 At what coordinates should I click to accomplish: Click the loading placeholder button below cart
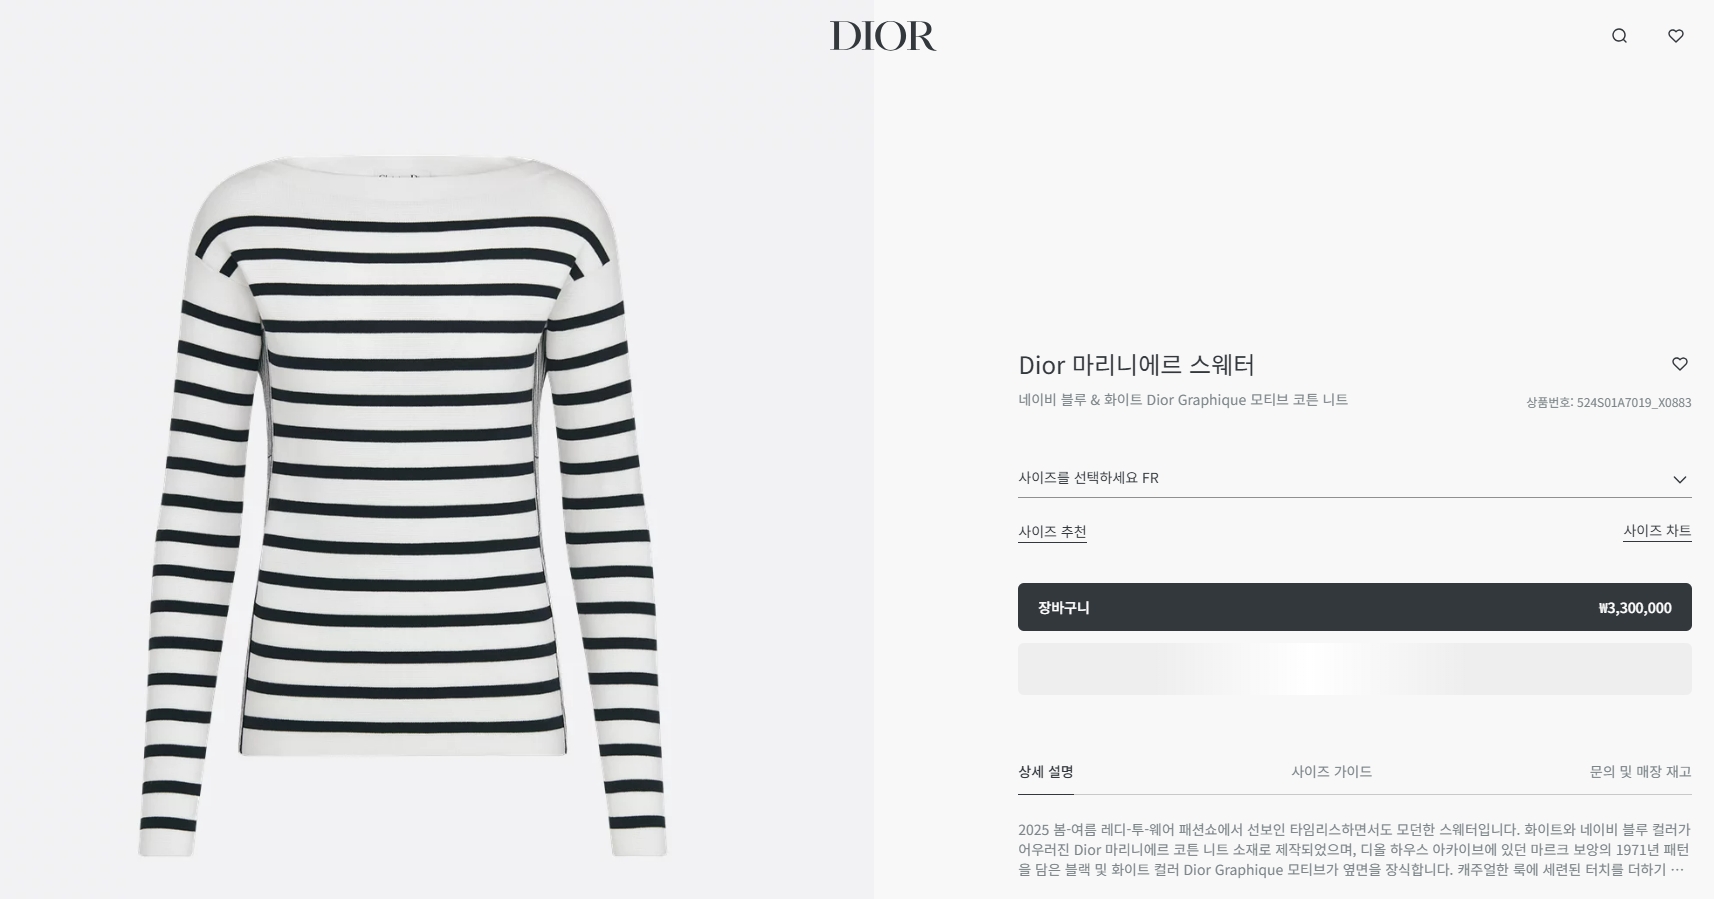1355,669
